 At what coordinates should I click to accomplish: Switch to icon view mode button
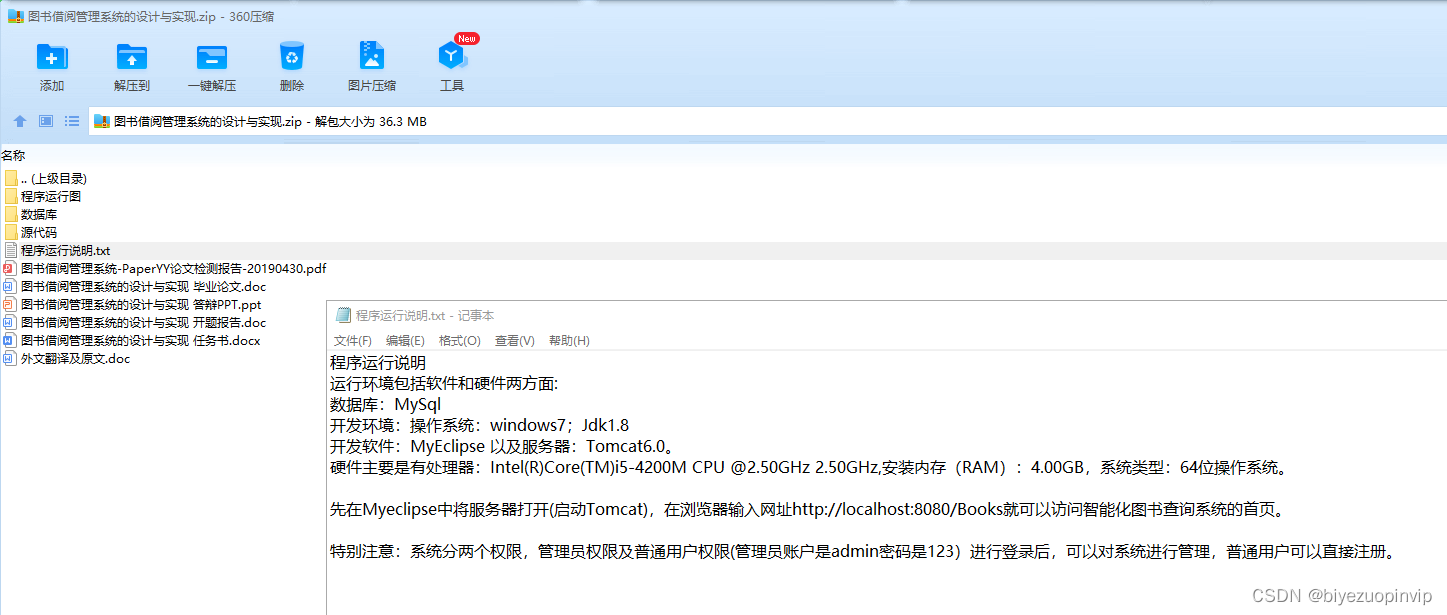(46, 121)
